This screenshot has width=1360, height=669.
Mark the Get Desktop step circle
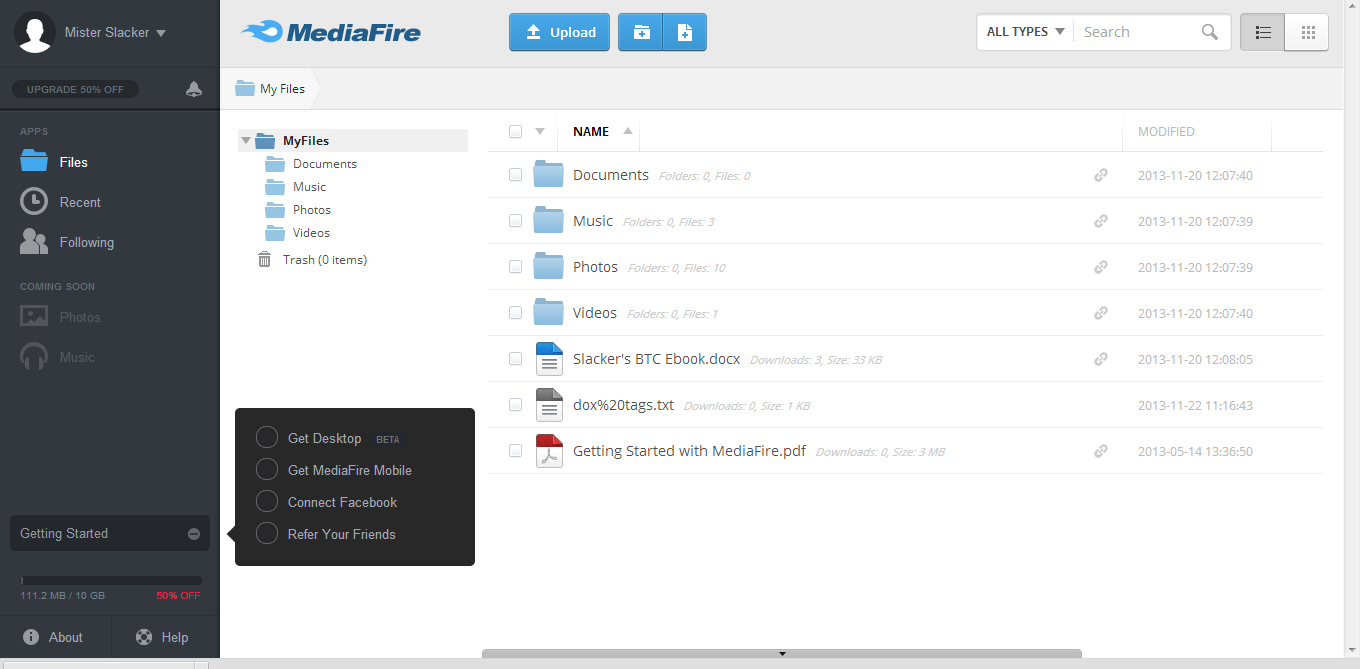tap(267, 437)
